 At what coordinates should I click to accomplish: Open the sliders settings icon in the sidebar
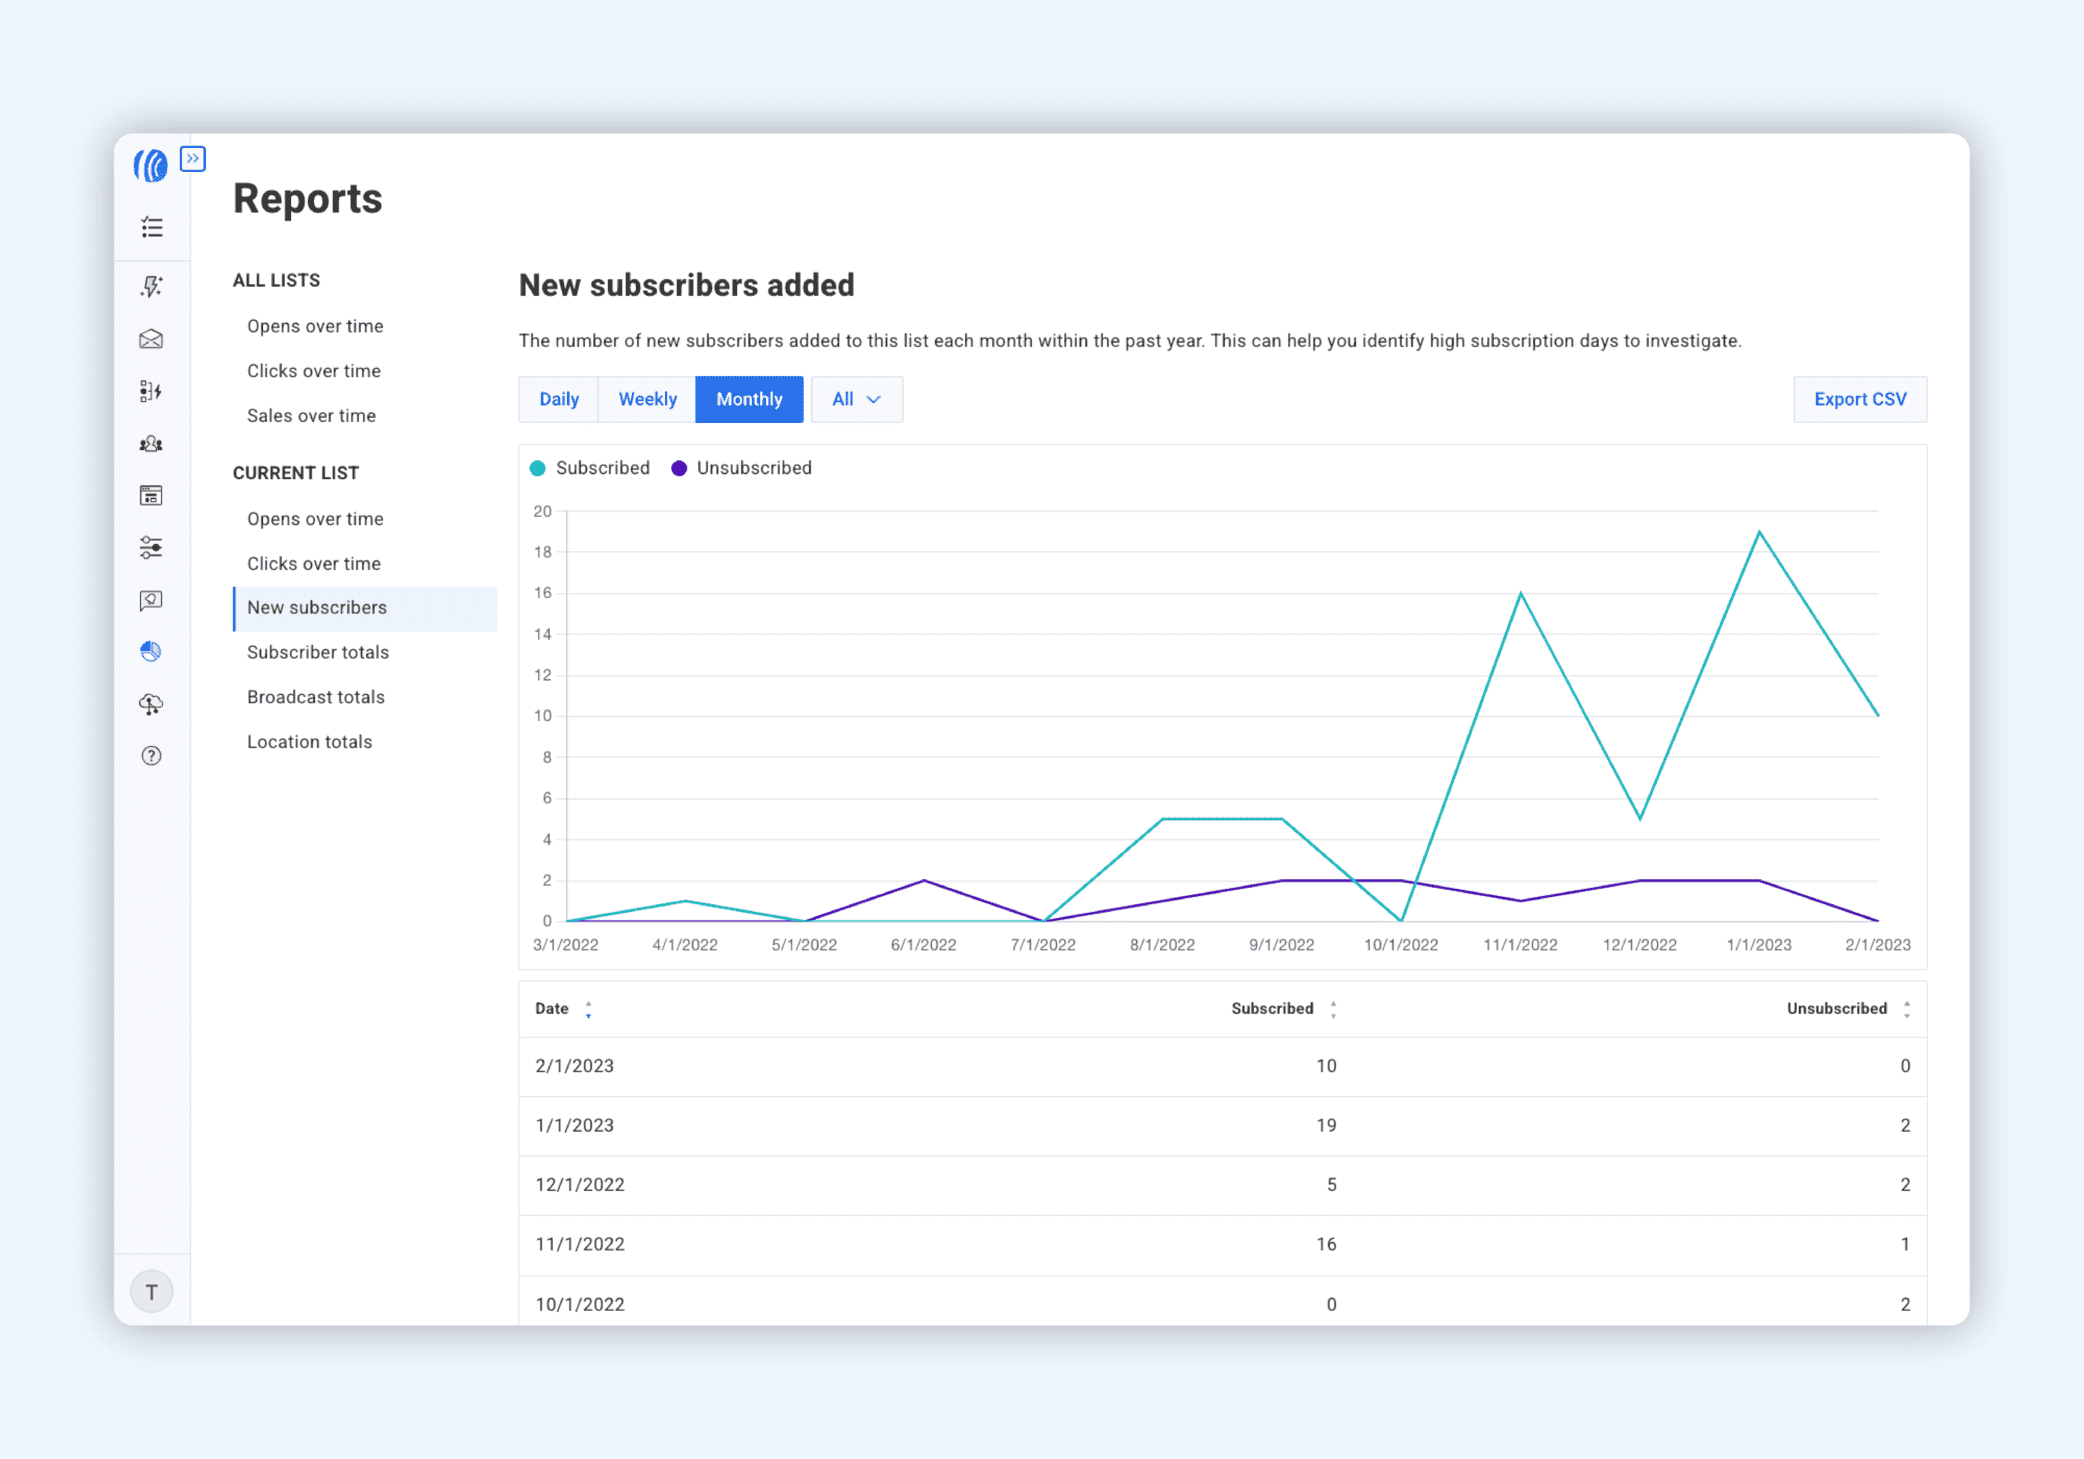[152, 547]
